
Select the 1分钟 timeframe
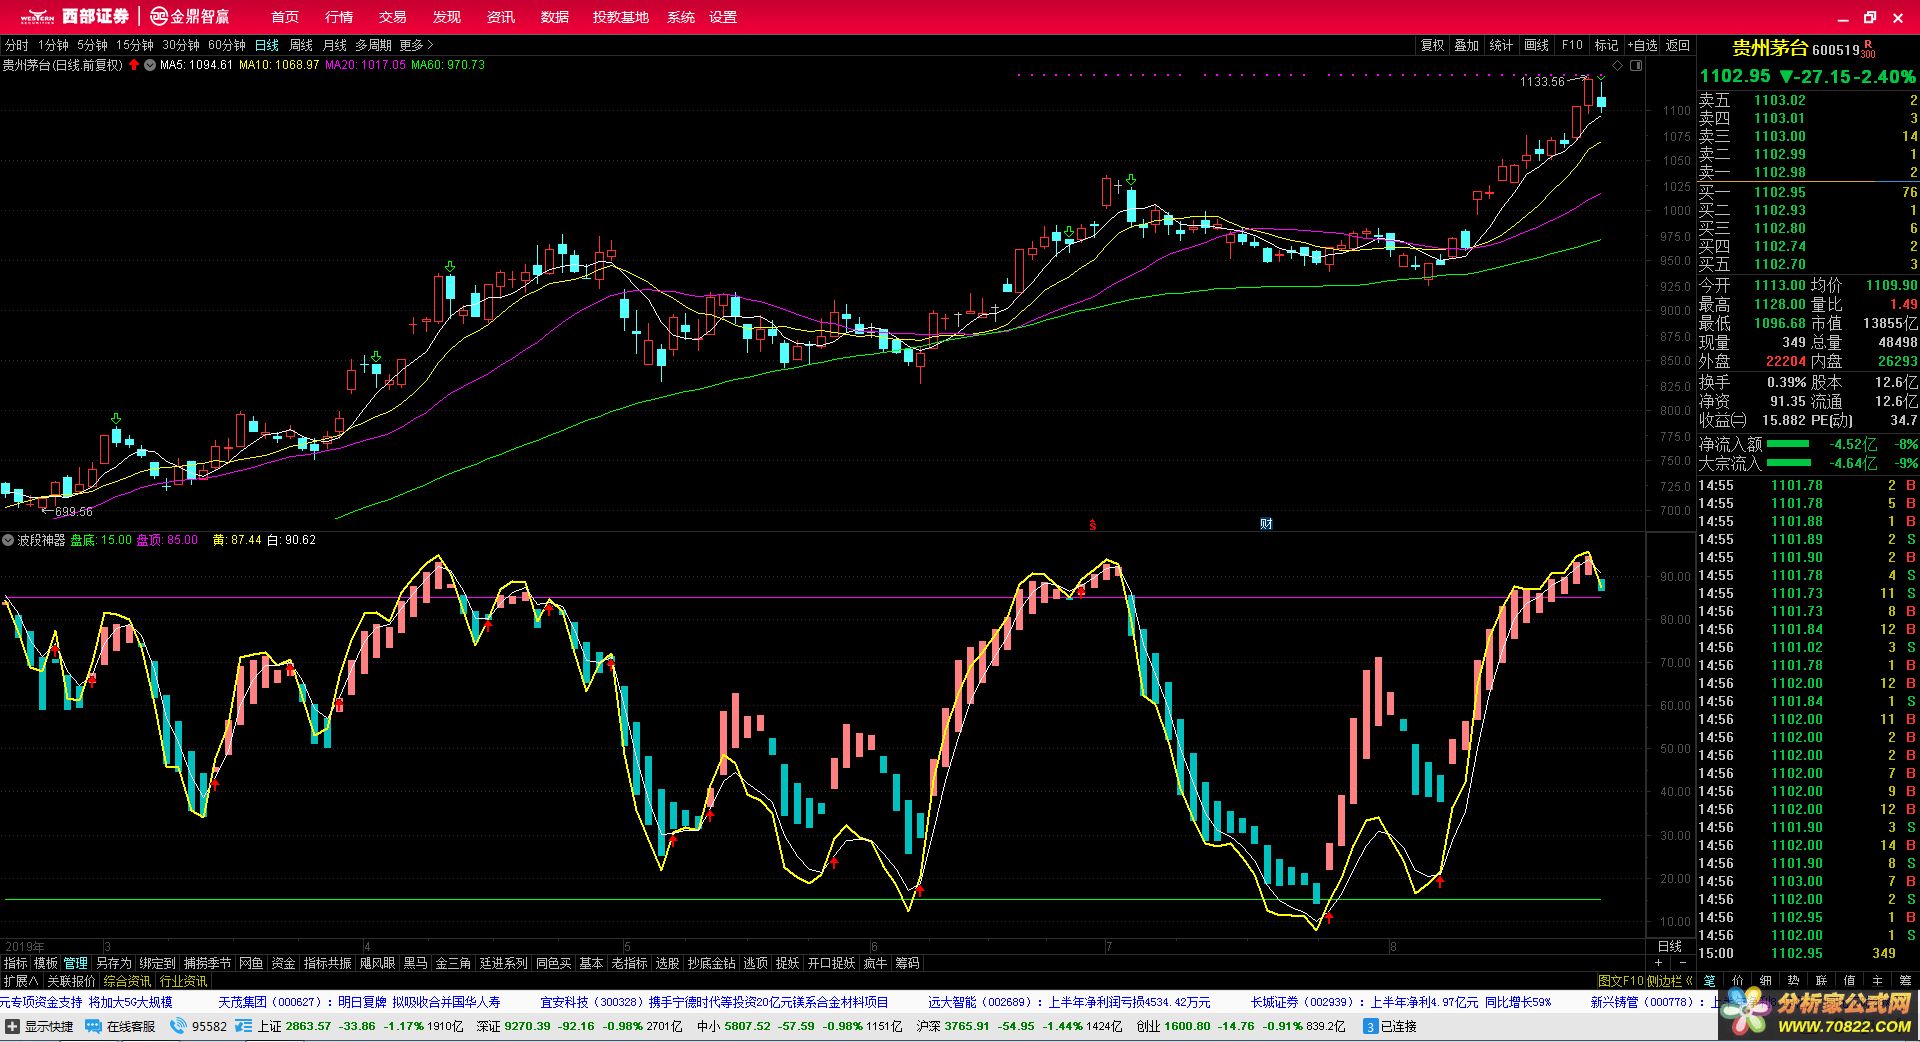pyautogui.click(x=53, y=45)
